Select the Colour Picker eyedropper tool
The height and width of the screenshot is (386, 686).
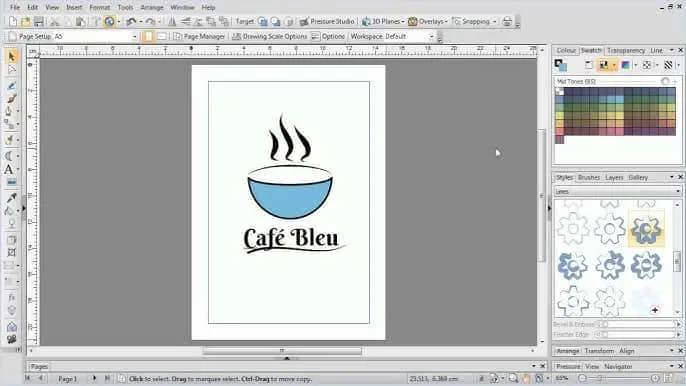click(x=12, y=198)
